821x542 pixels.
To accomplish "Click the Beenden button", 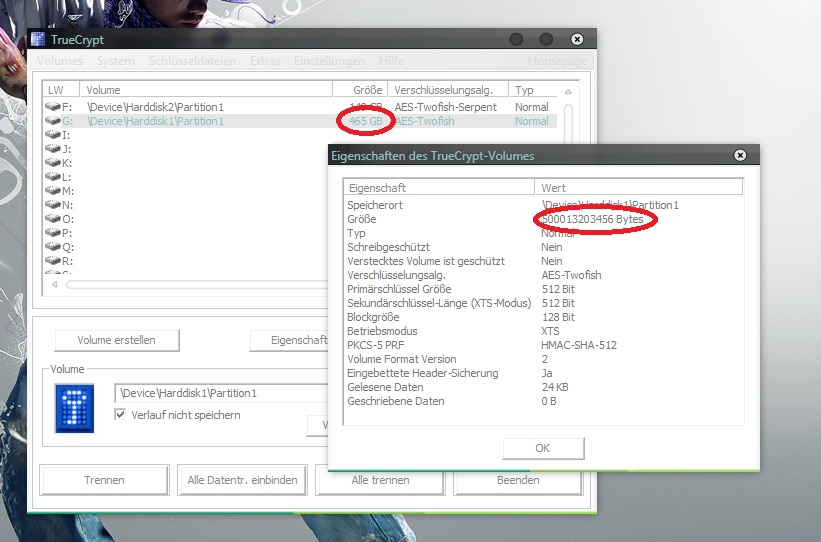I will point(518,480).
